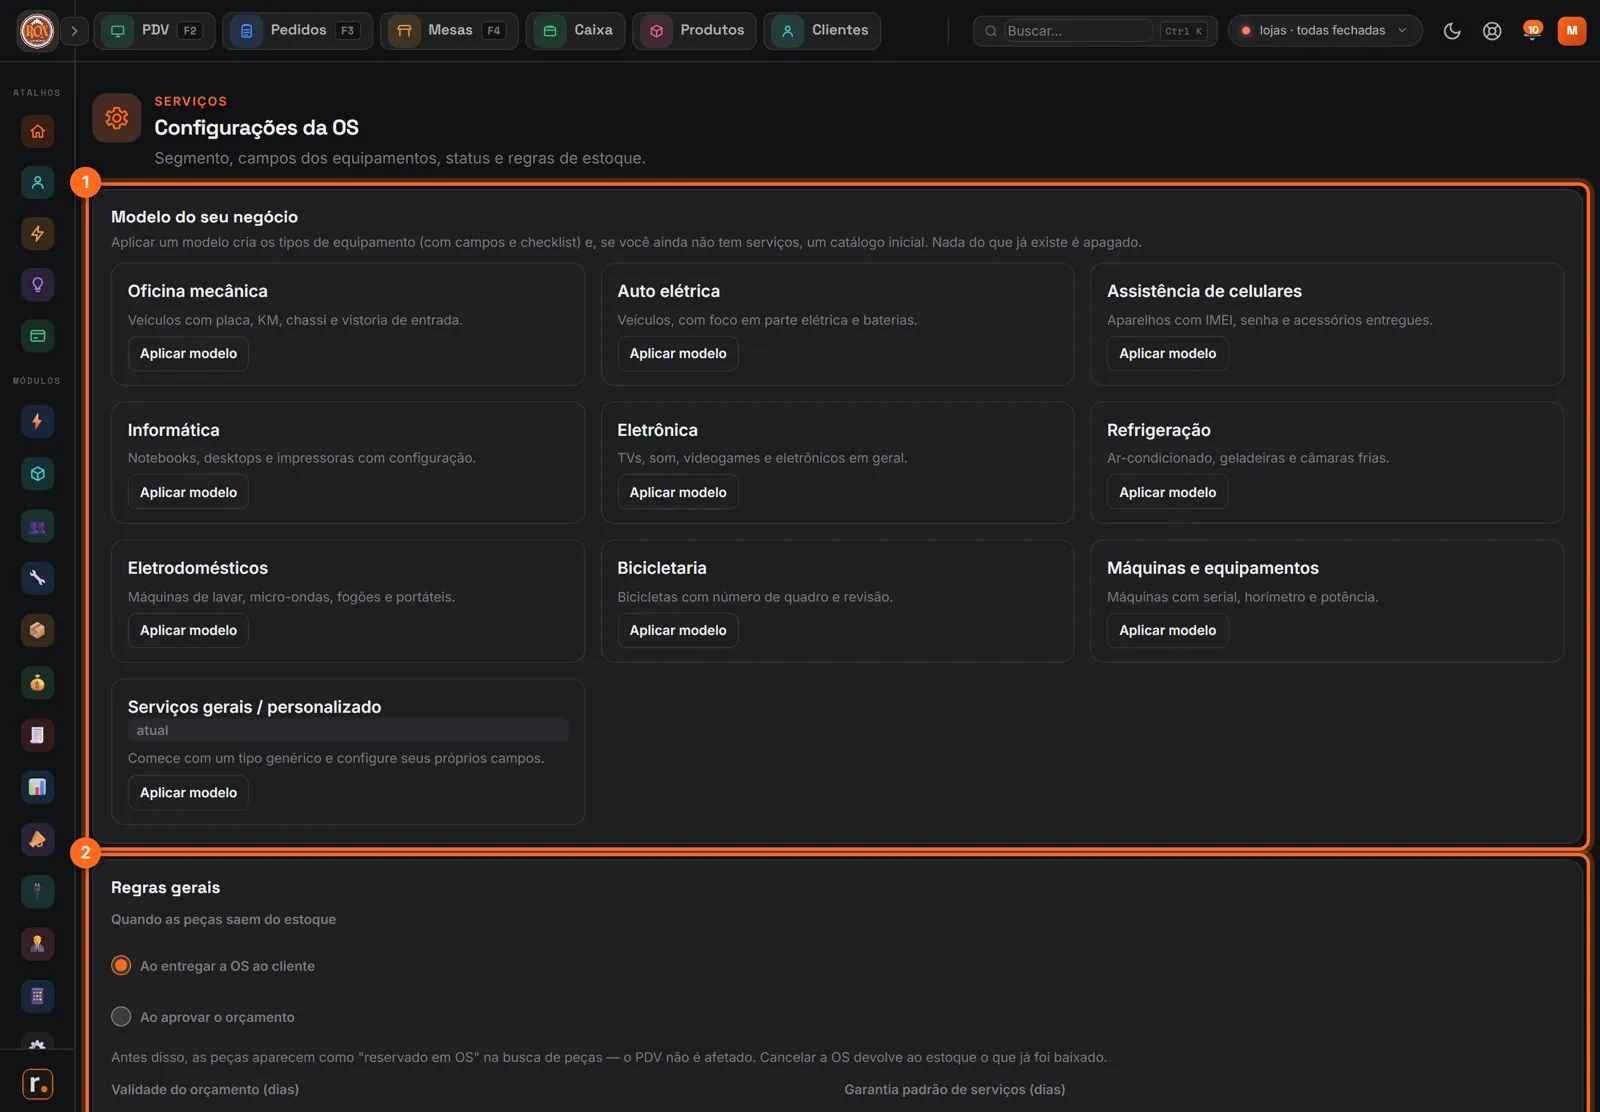The height and width of the screenshot is (1112, 1600).
Task: Open the calculator keypad module icon
Action: (37, 996)
